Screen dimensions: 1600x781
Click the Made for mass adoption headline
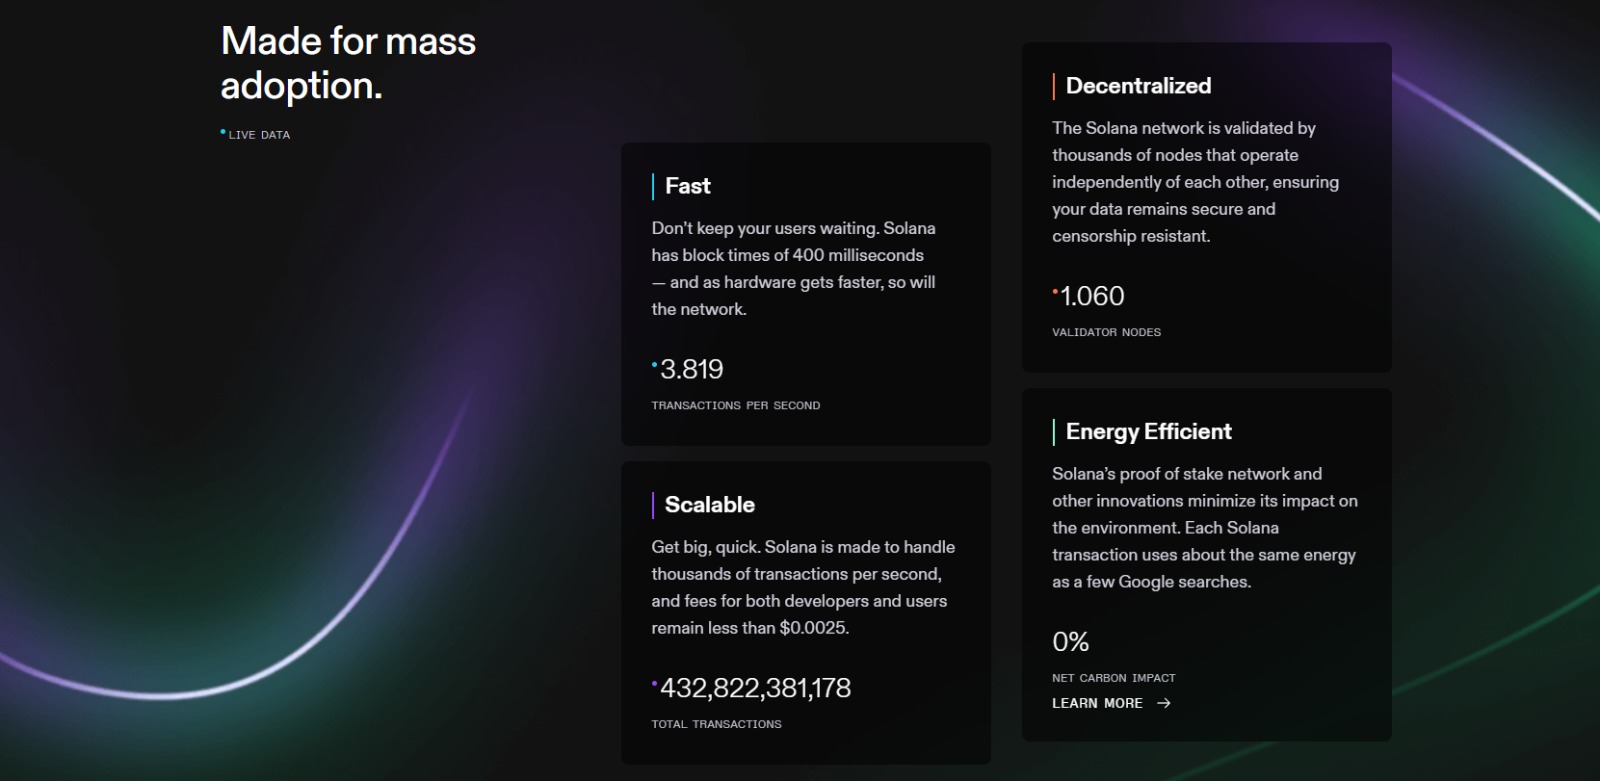coord(348,63)
